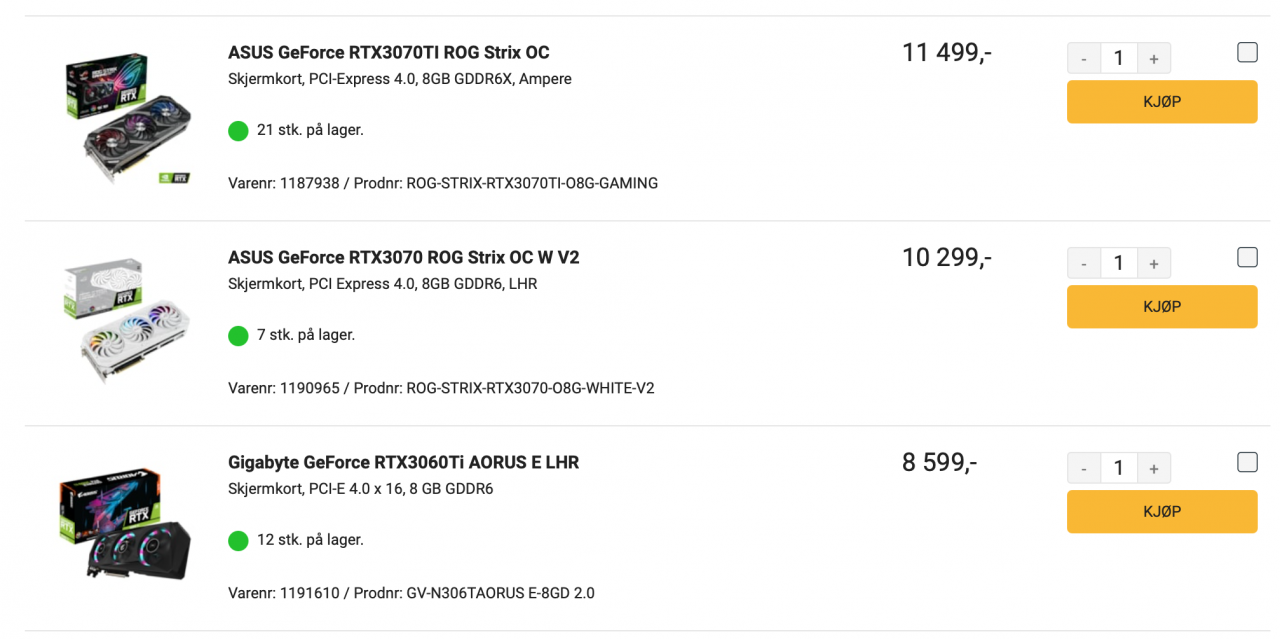Click KJØP for the white RTX3070
The height and width of the screenshot is (639, 1280).
point(1162,306)
